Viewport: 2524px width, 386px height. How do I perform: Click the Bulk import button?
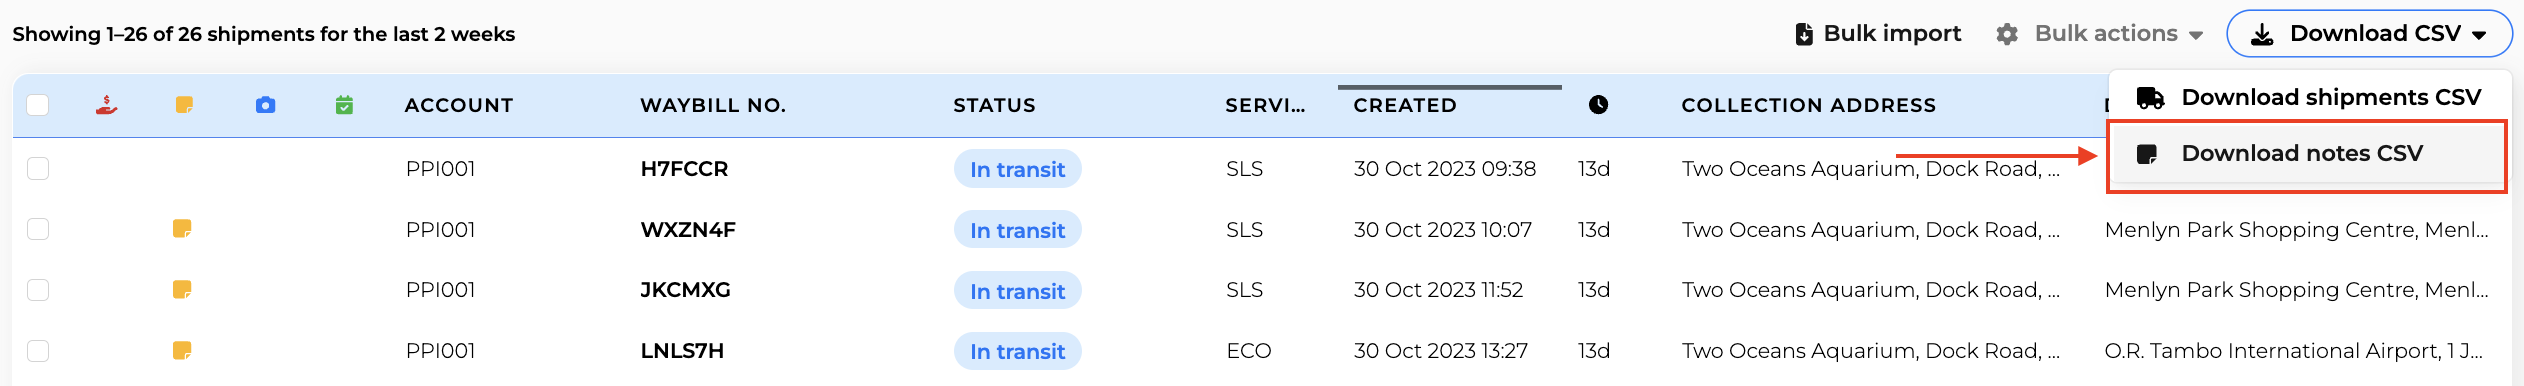(x=1878, y=34)
